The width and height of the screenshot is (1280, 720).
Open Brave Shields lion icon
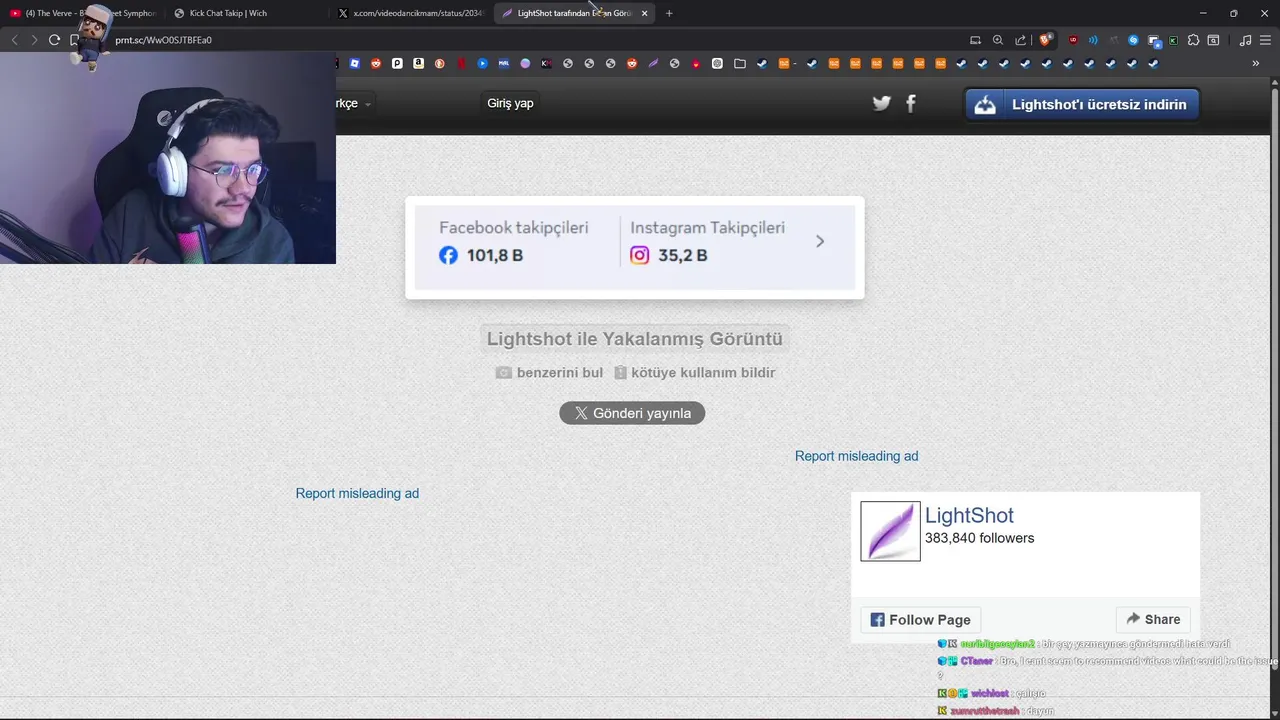[1045, 40]
